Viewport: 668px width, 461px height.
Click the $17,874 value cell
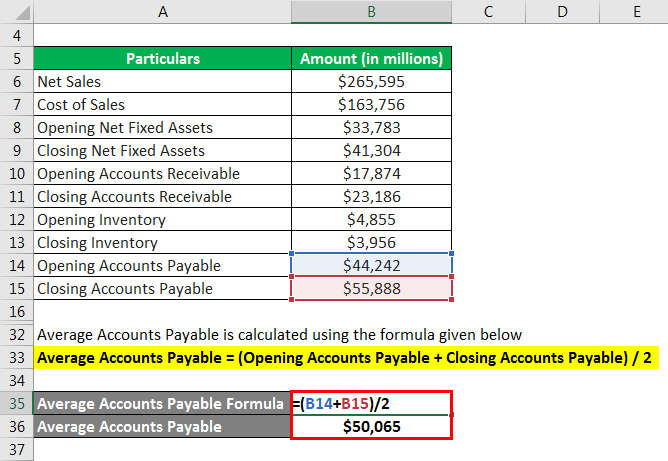tap(371, 173)
